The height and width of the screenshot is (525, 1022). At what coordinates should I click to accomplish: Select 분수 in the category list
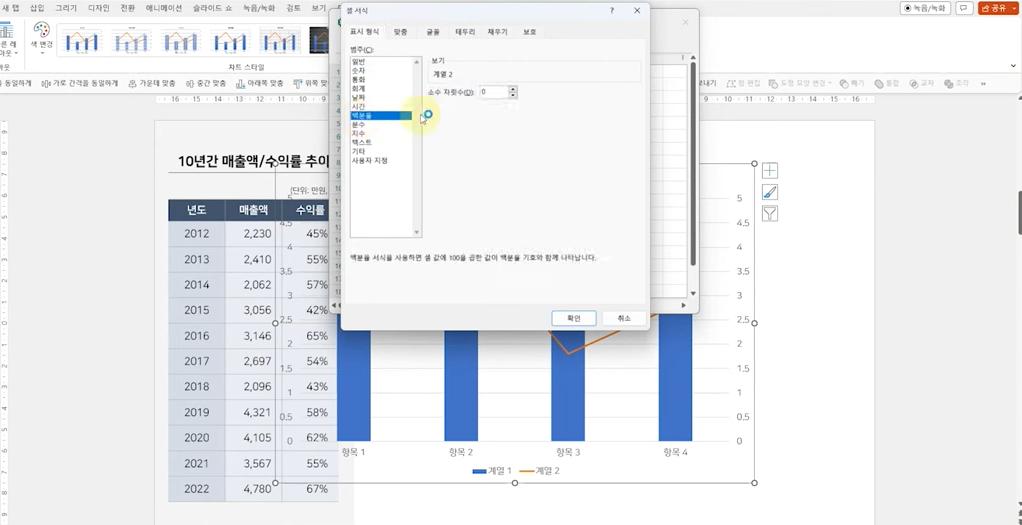[358, 124]
